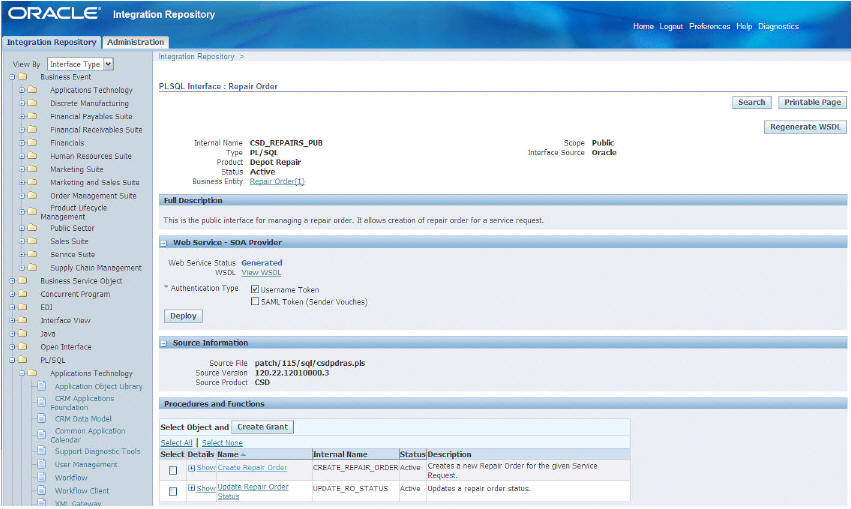
Task: Click the Regenerate WSDL button
Action: [805, 127]
